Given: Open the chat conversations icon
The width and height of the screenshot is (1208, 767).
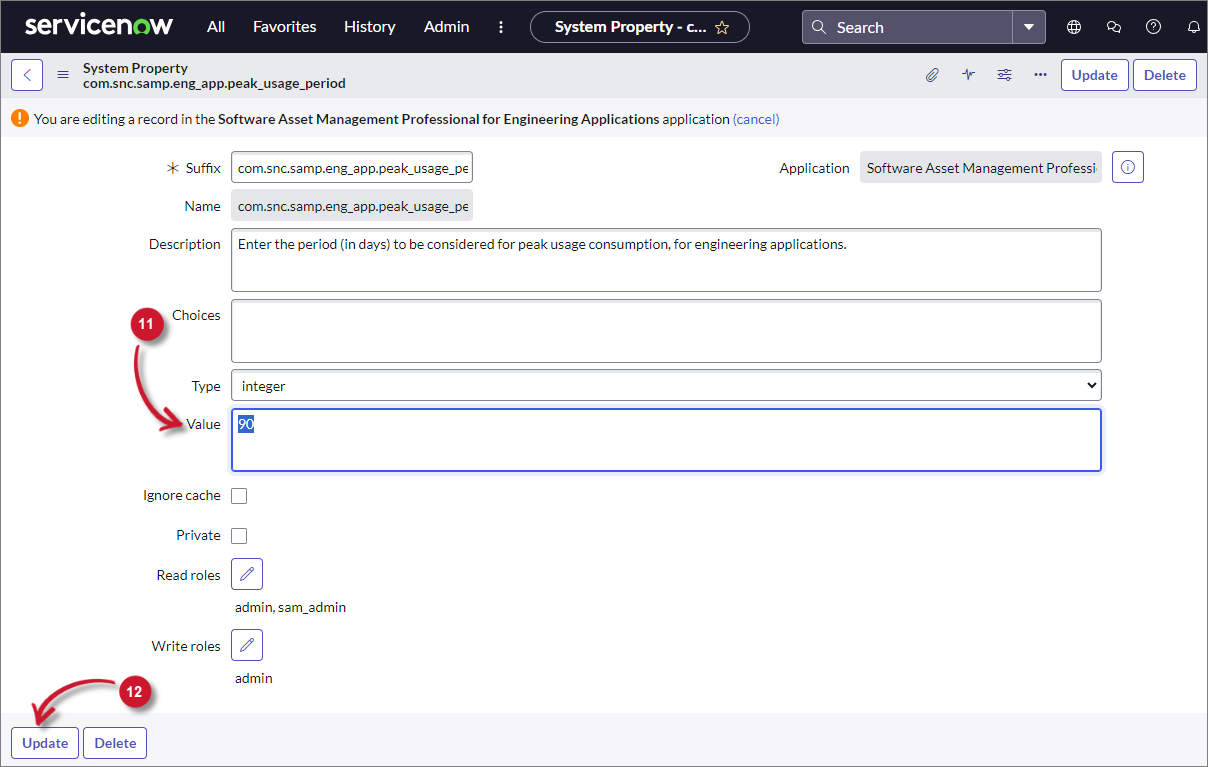Looking at the screenshot, I should (x=1114, y=27).
